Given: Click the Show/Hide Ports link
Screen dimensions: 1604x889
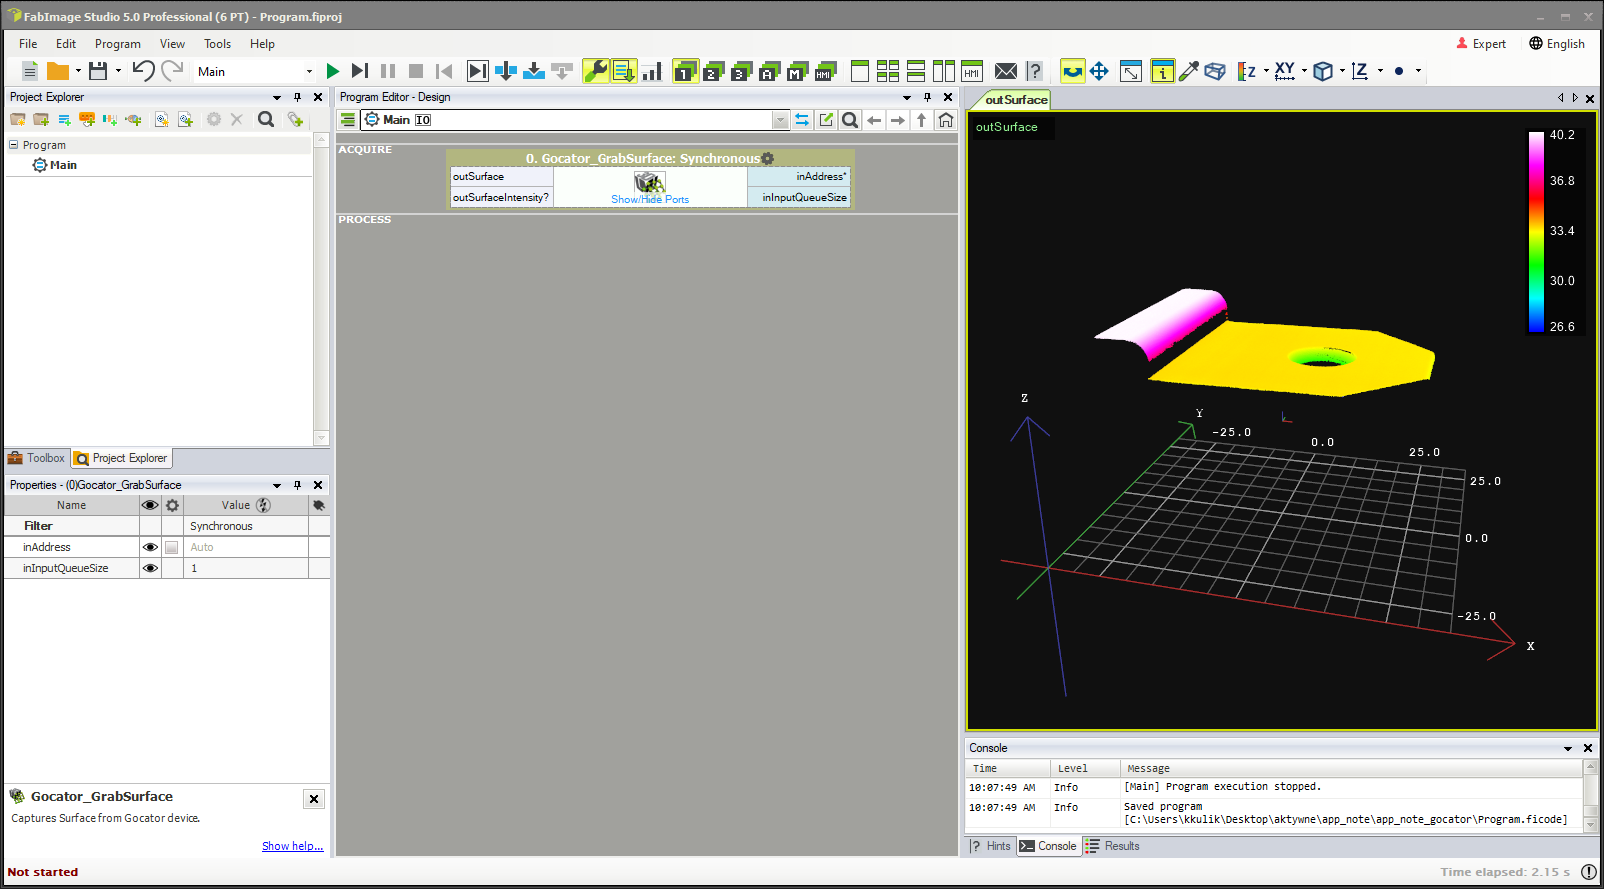Looking at the screenshot, I should coord(650,200).
